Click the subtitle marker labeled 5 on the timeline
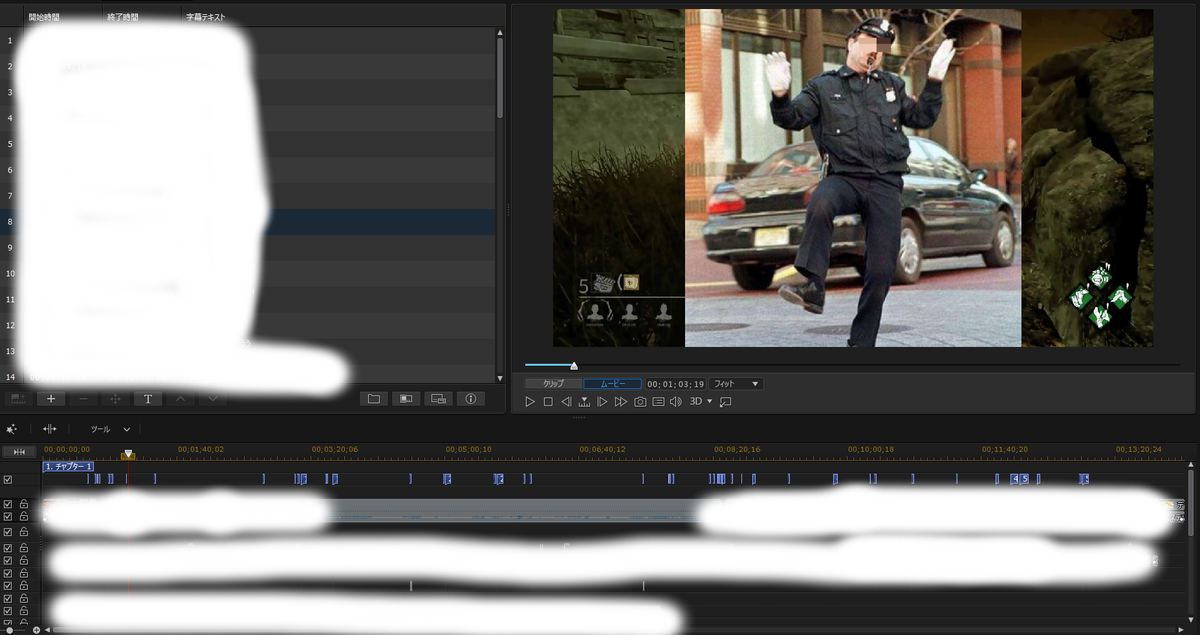The width and height of the screenshot is (1200, 635). click(x=1025, y=479)
